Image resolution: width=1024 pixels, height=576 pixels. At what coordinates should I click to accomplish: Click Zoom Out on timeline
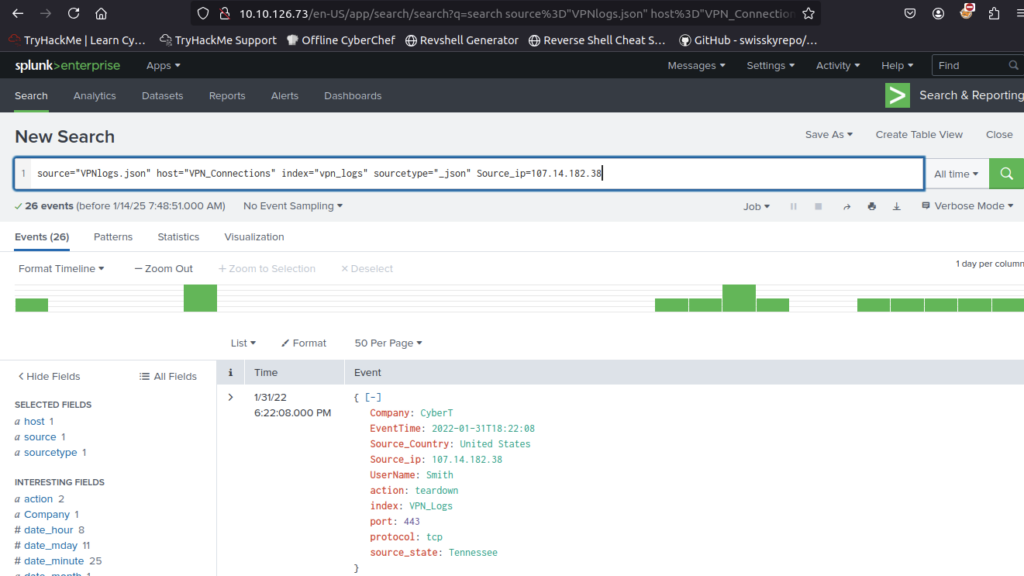click(x=163, y=268)
